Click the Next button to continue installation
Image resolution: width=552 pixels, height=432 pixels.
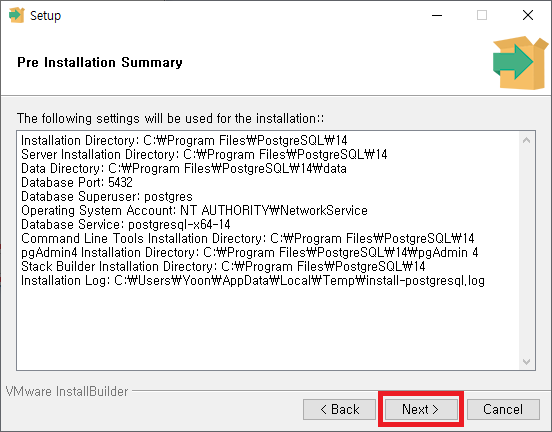tap(421, 409)
